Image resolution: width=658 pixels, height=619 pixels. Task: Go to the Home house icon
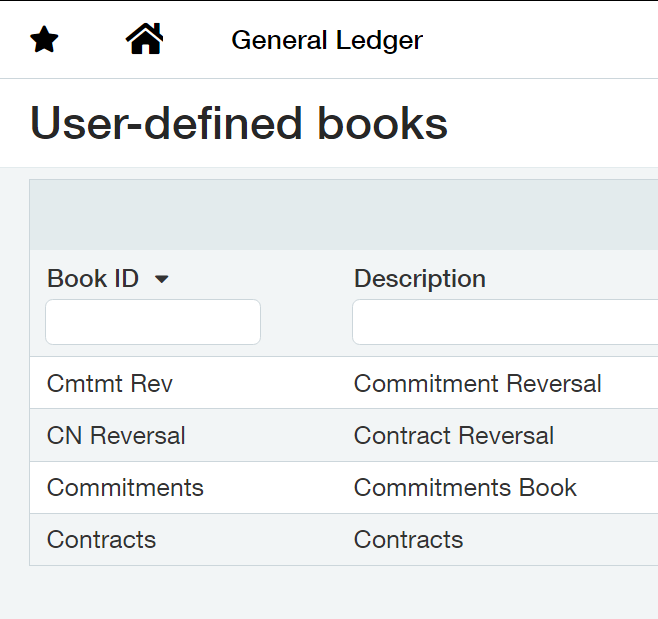pyautogui.click(x=144, y=39)
